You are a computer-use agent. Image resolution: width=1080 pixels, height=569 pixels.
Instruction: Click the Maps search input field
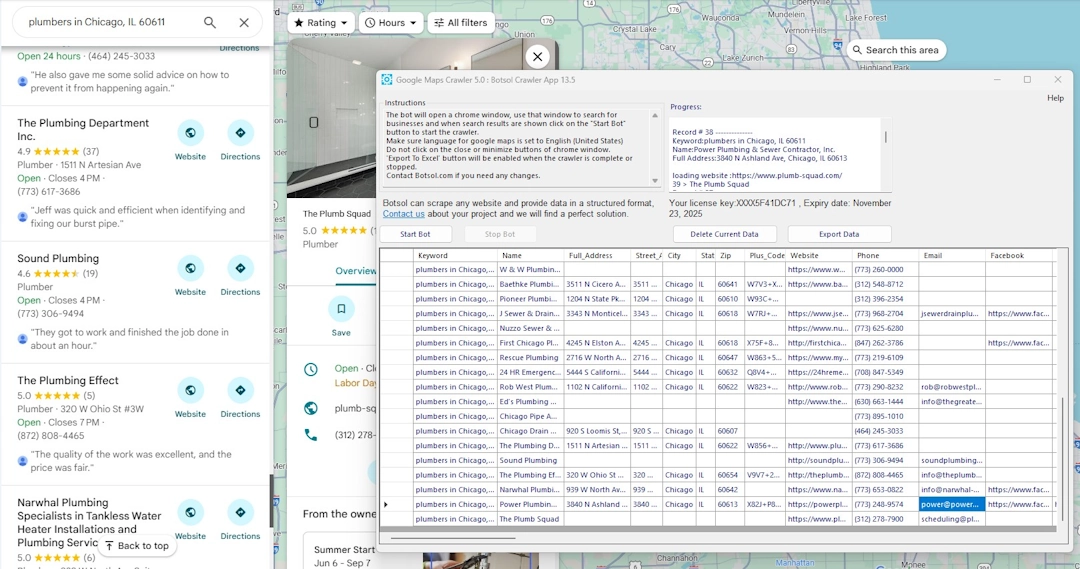(110, 23)
